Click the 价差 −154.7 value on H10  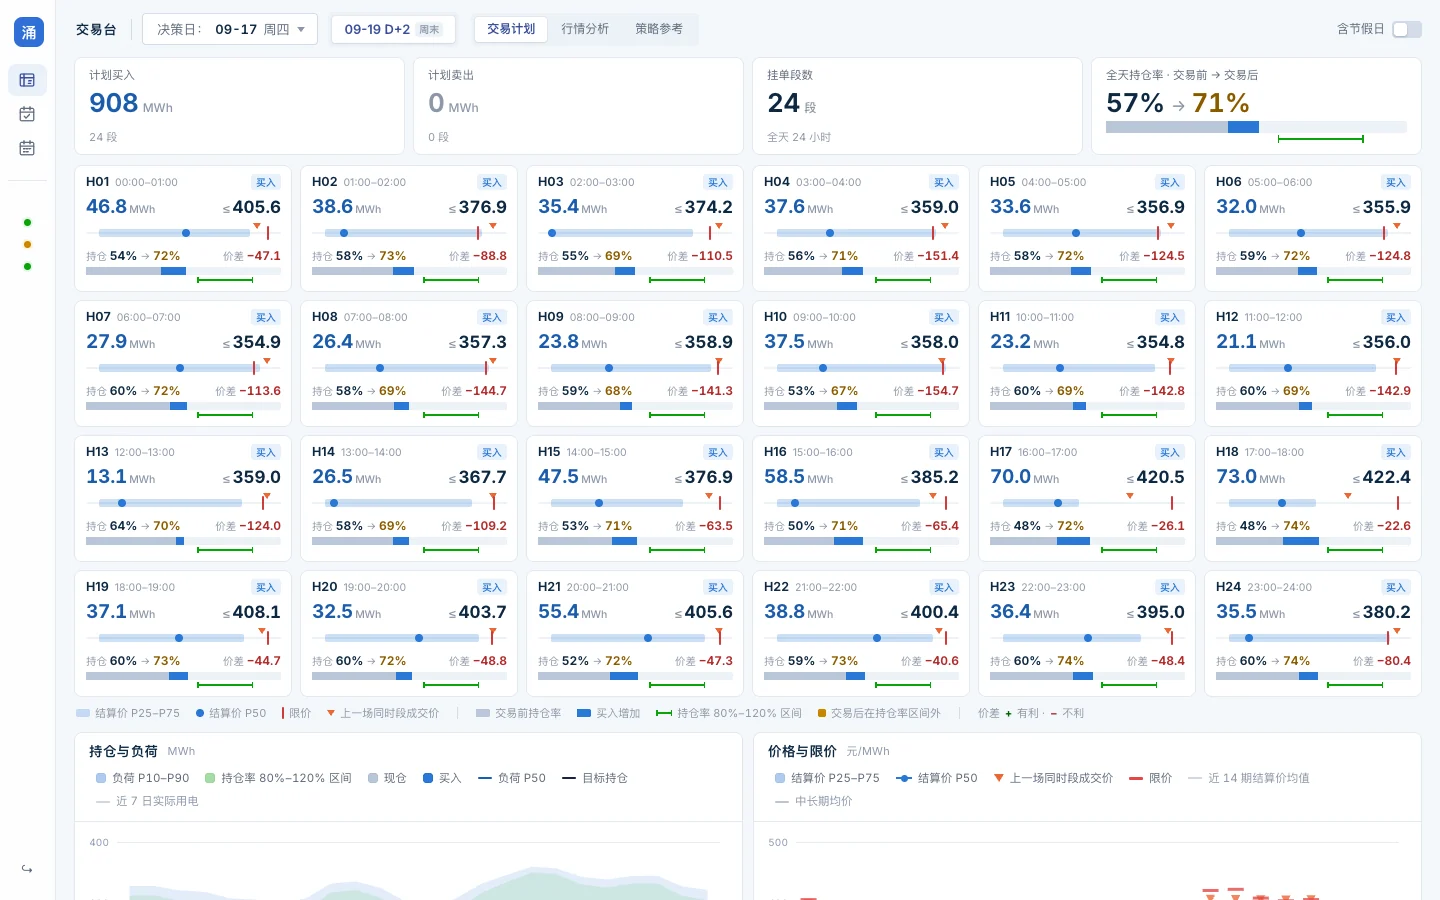pyautogui.click(x=926, y=391)
